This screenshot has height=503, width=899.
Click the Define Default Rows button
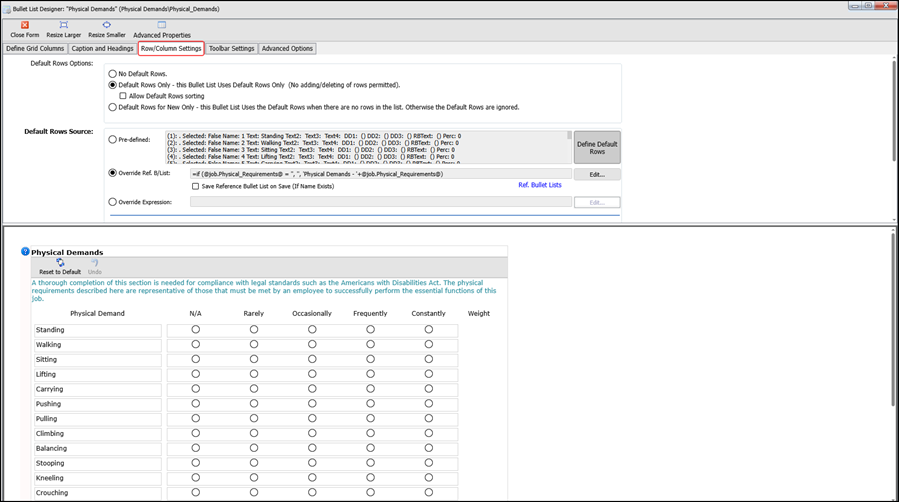point(597,147)
